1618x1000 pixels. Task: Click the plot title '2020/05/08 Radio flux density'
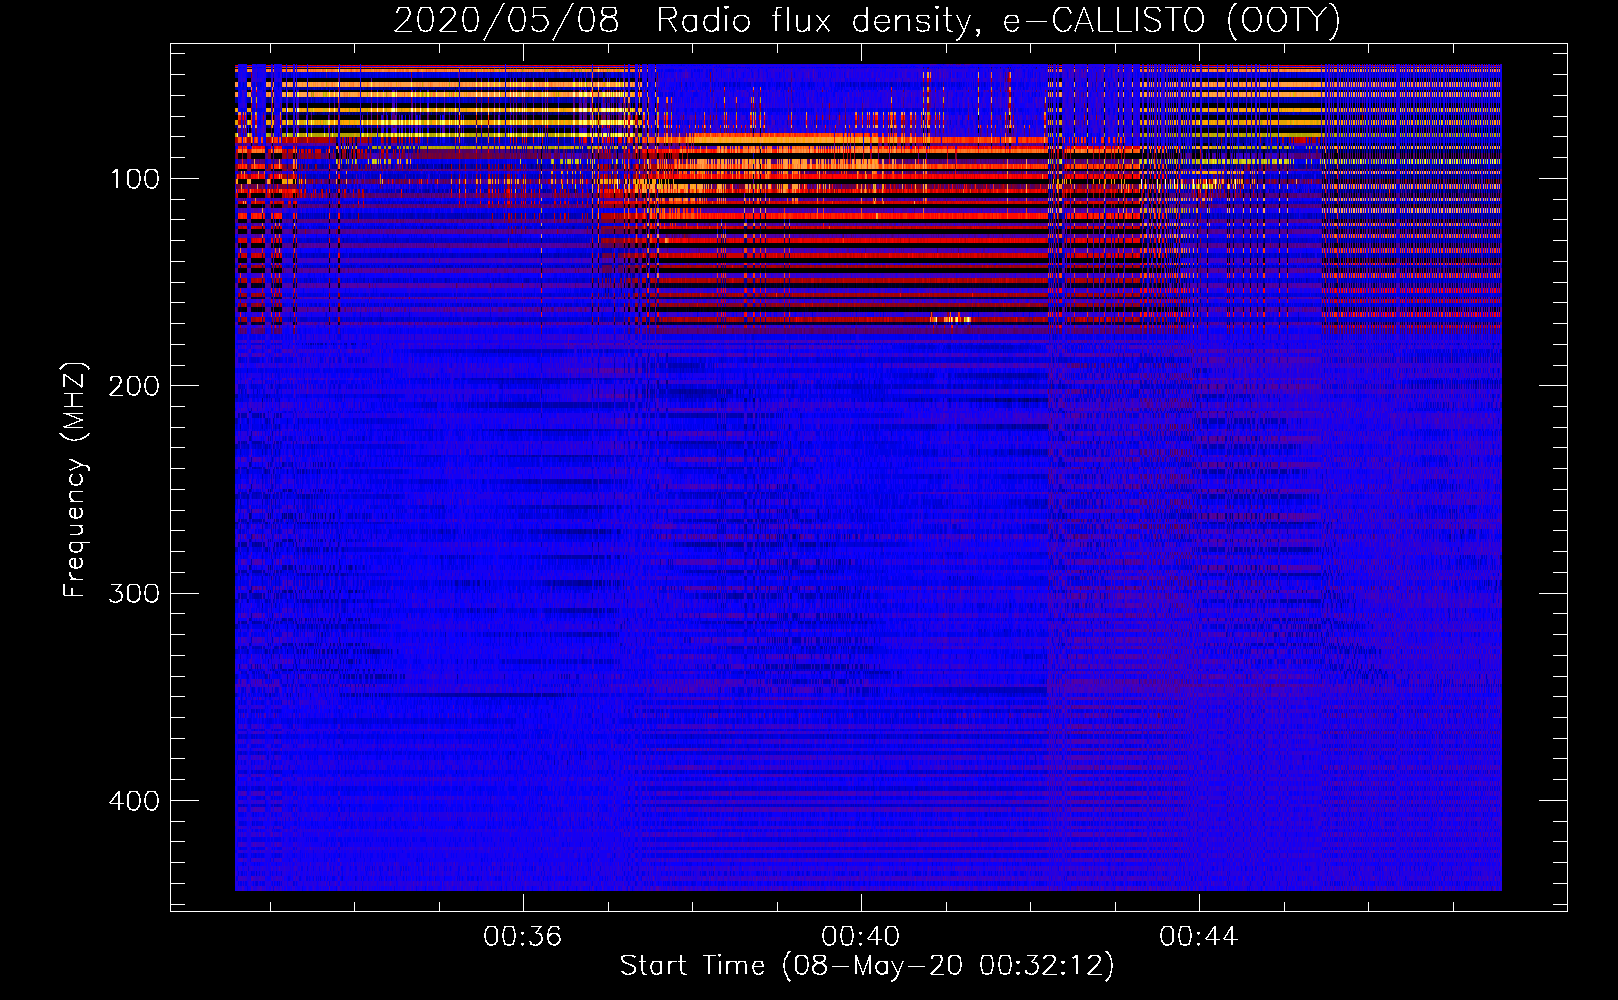[x=867, y=20]
